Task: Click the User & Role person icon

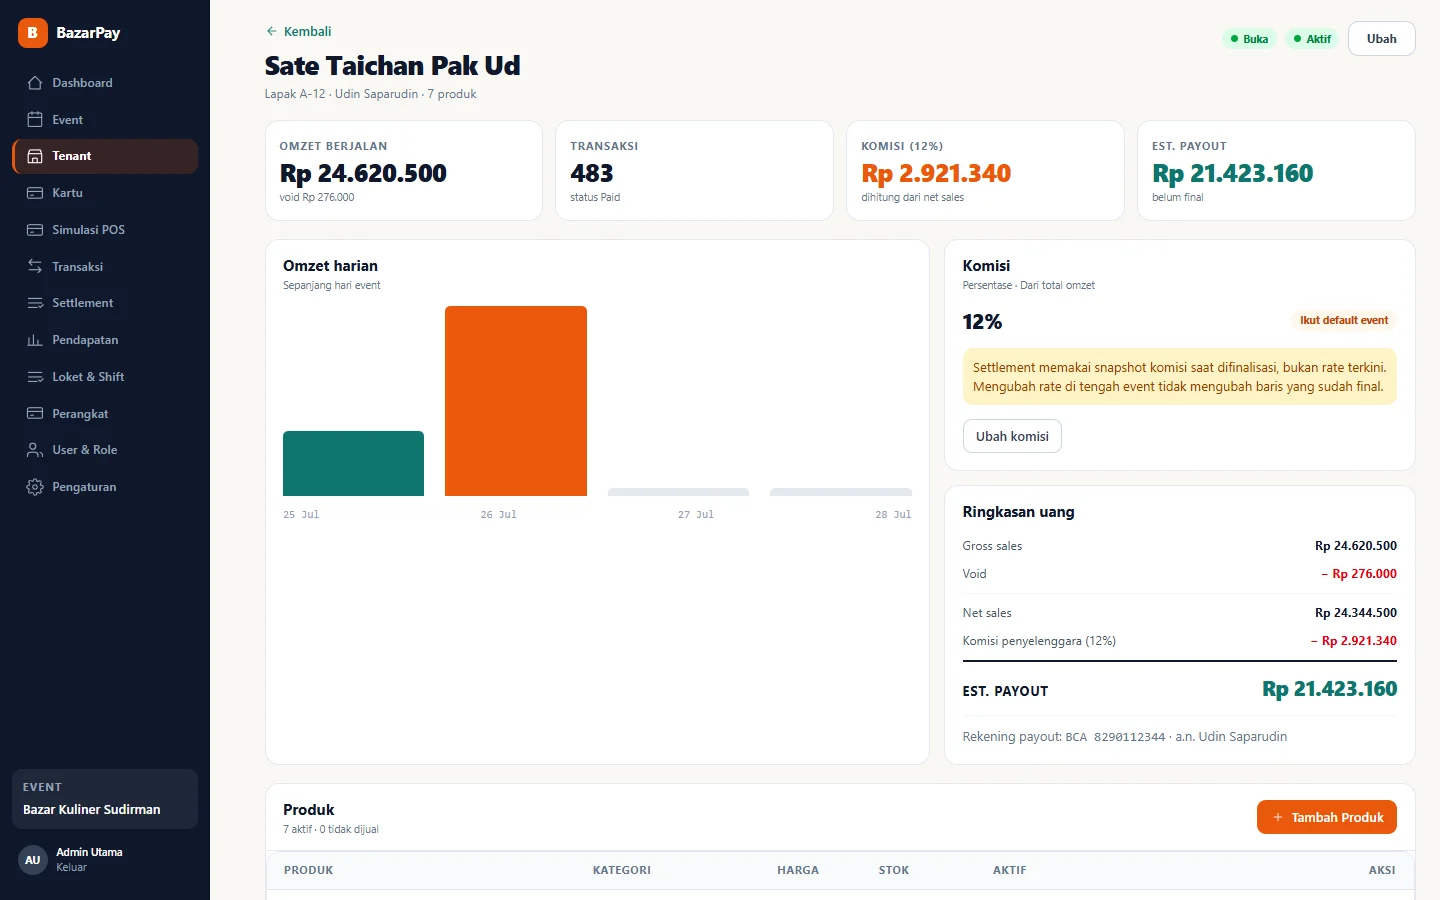Action: (x=35, y=450)
